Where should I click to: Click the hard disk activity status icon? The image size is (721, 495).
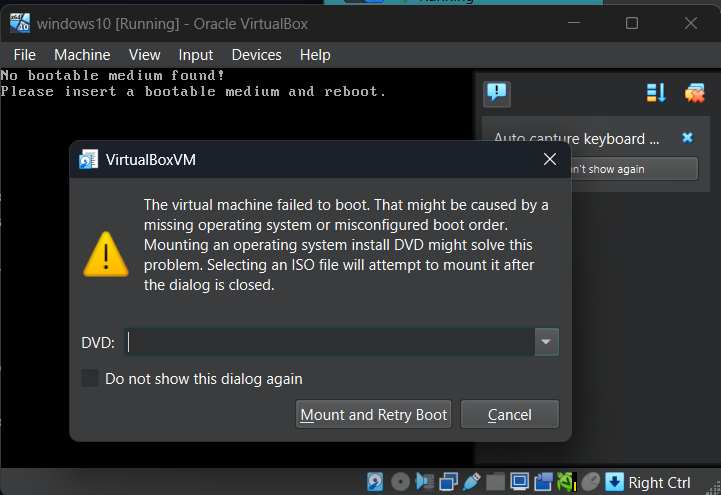tap(375, 482)
